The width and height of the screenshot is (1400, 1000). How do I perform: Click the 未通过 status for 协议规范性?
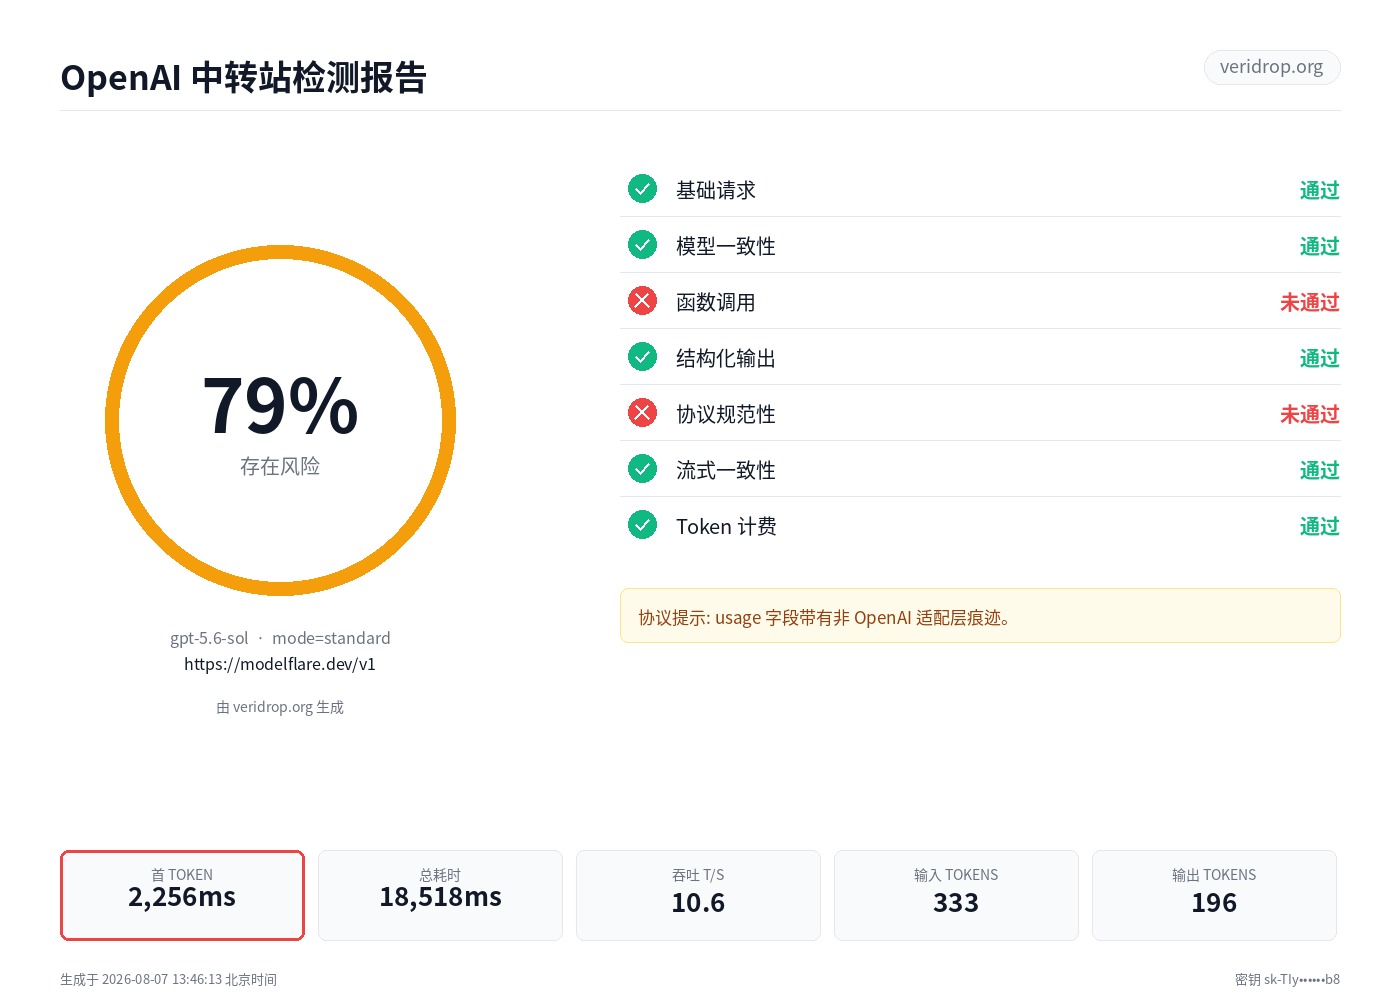click(1309, 414)
